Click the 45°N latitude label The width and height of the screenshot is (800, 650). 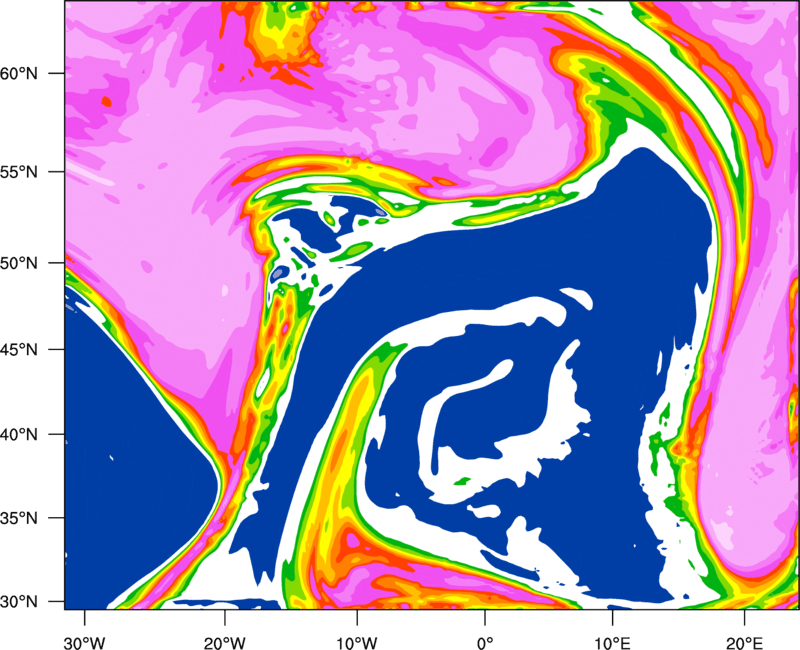19,349
